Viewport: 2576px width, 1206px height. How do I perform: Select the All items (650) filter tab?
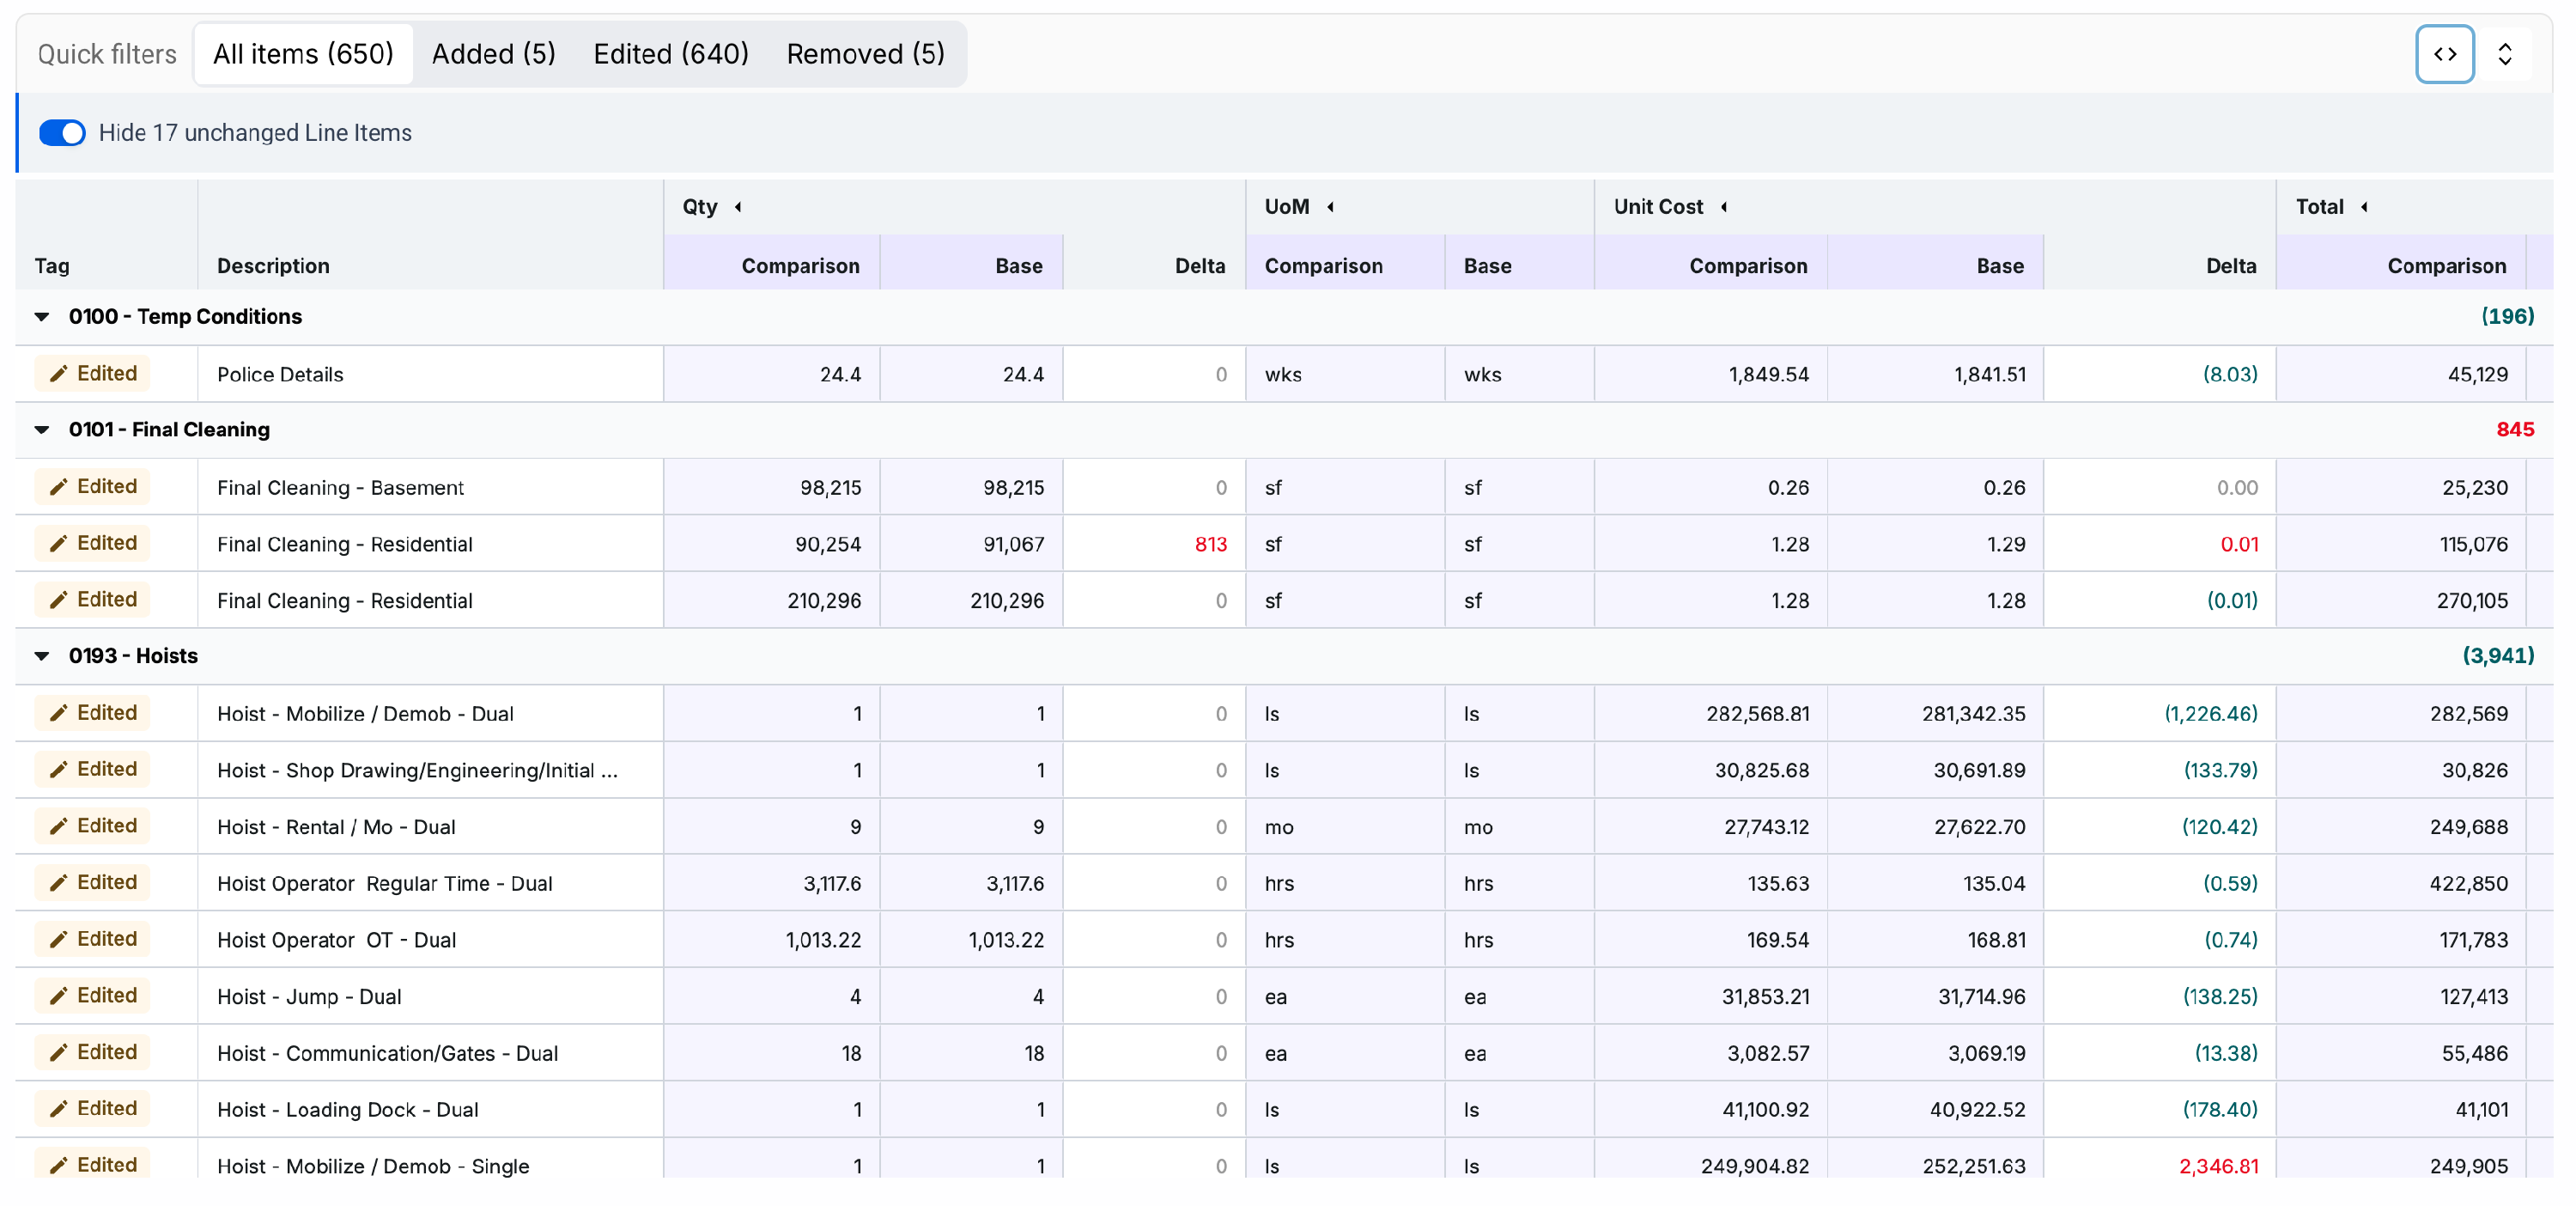pos(303,54)
